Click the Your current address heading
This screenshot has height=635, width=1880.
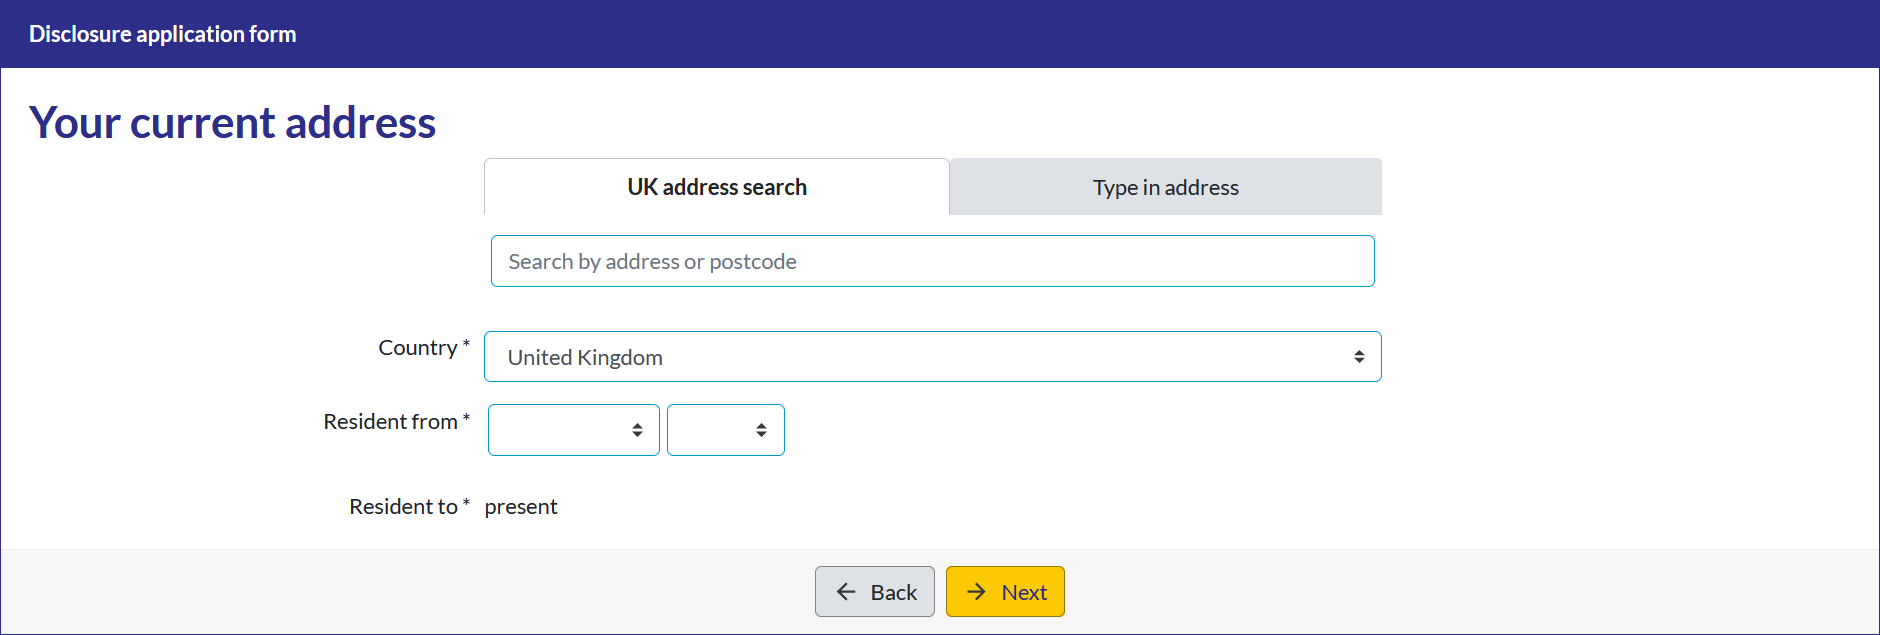click(x=233, y=122)
